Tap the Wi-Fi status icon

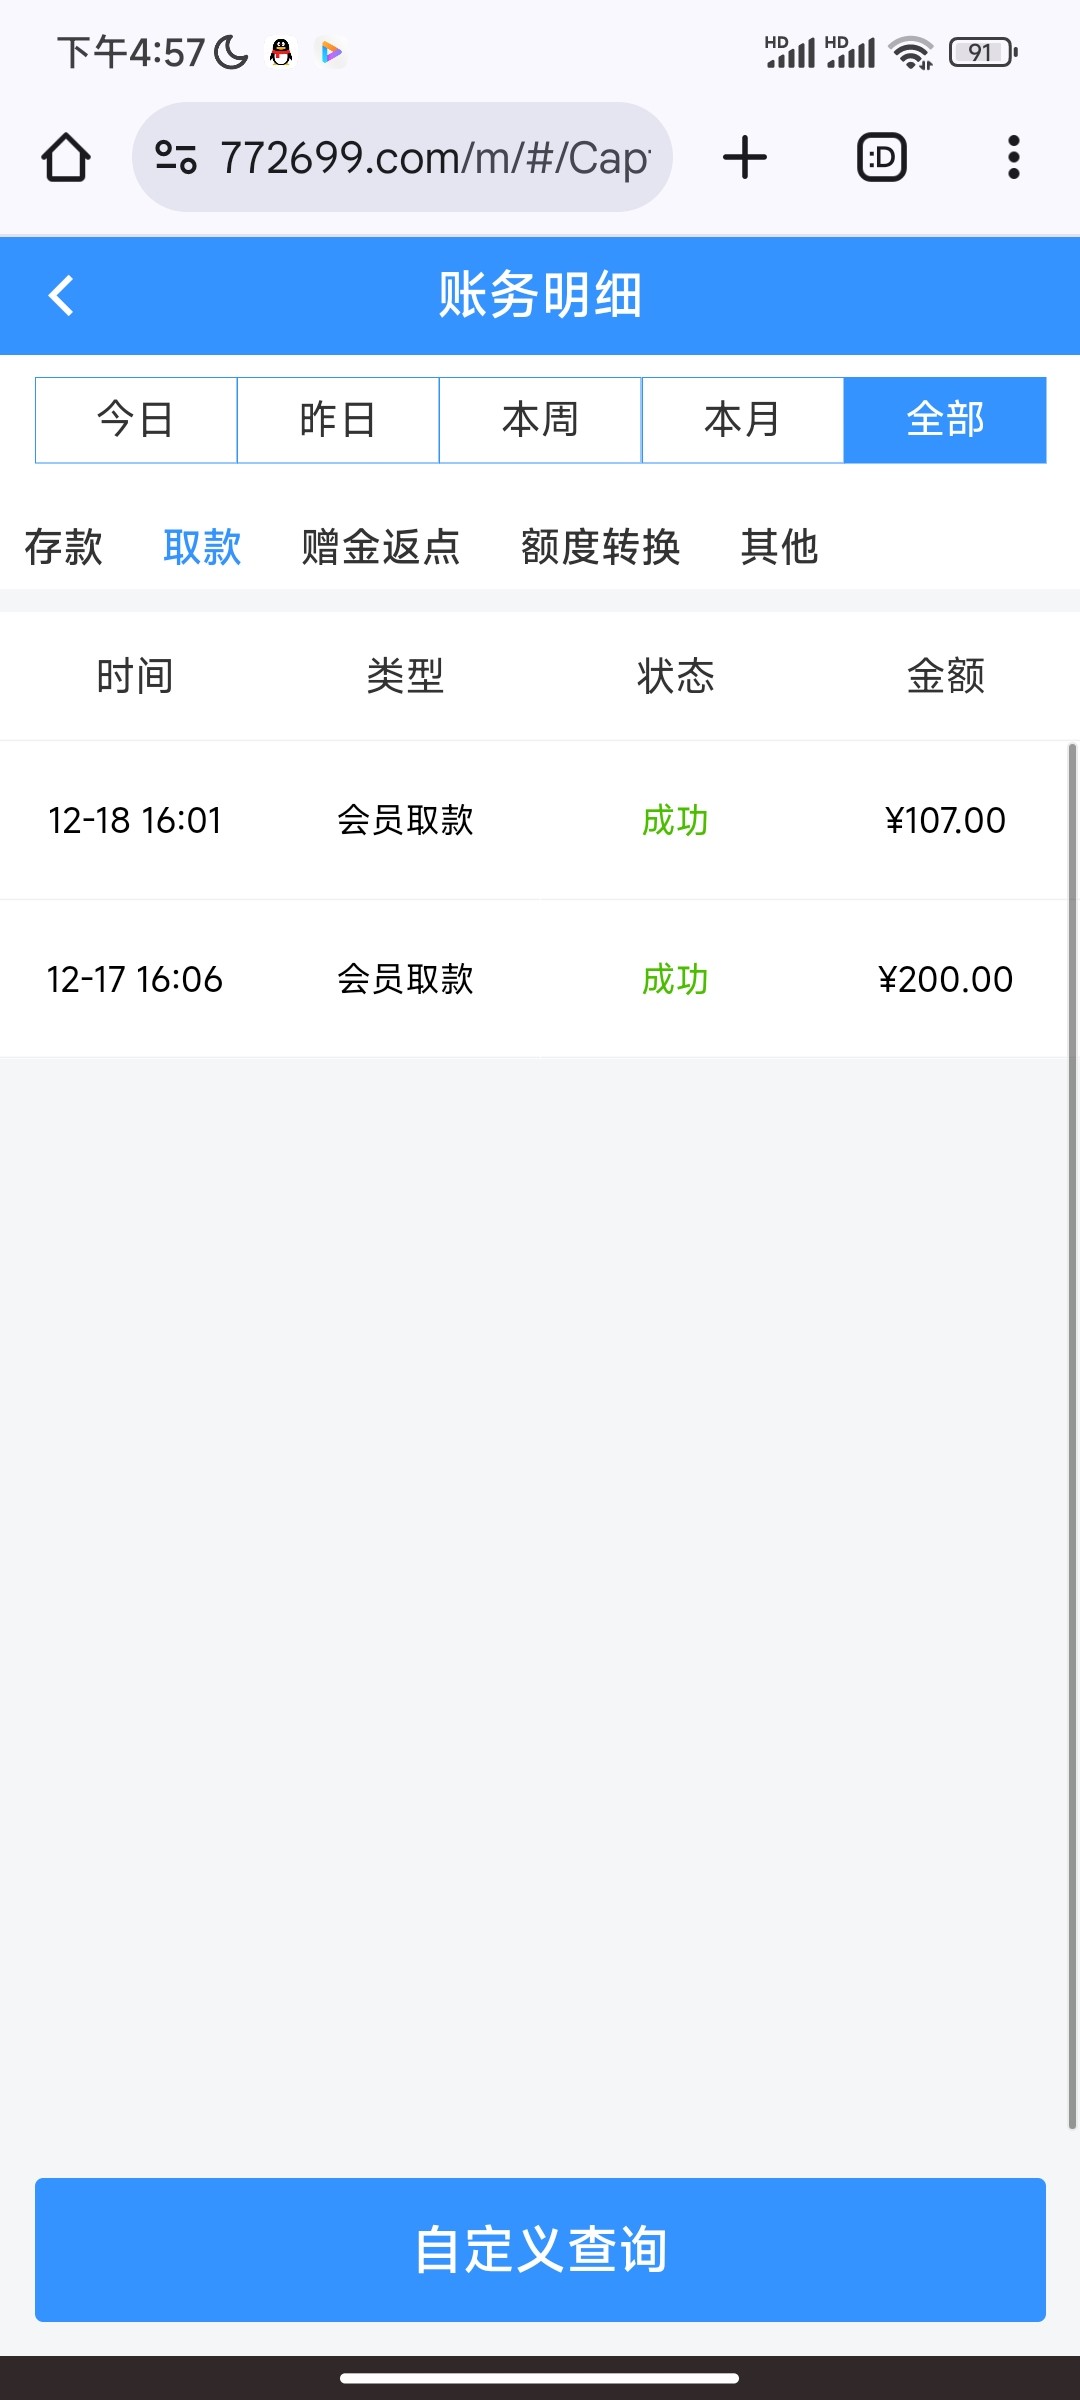tap(911, 52)
